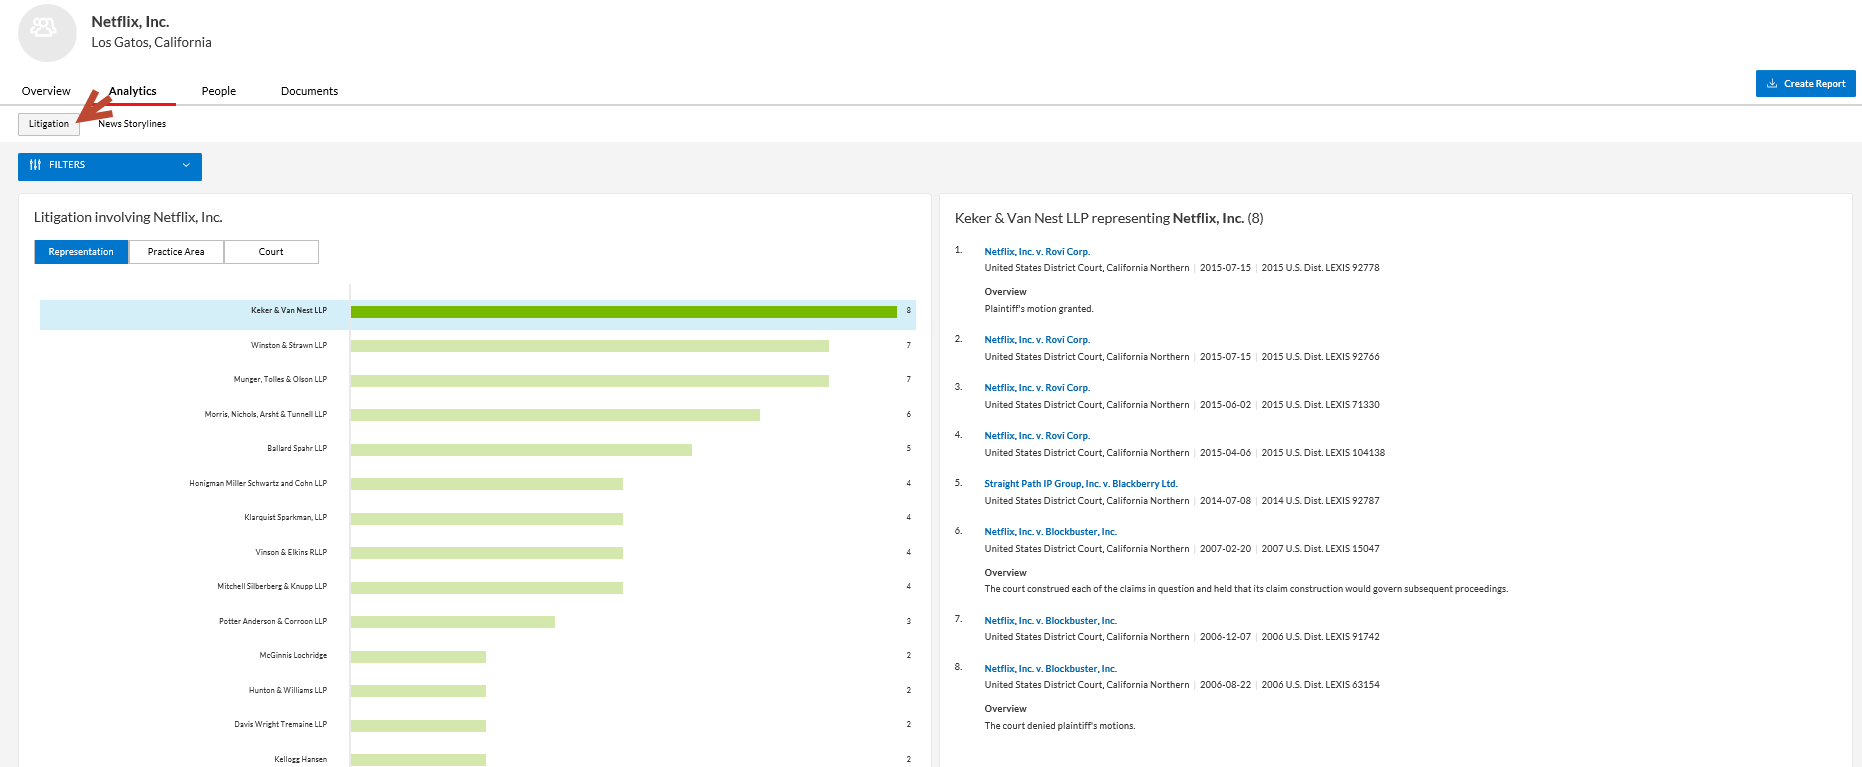The height and width of the screenshot is (767, 1862).
Task: Open case 3 Netflix v. Rovi Corp.
Action: tap(1037, 388)
